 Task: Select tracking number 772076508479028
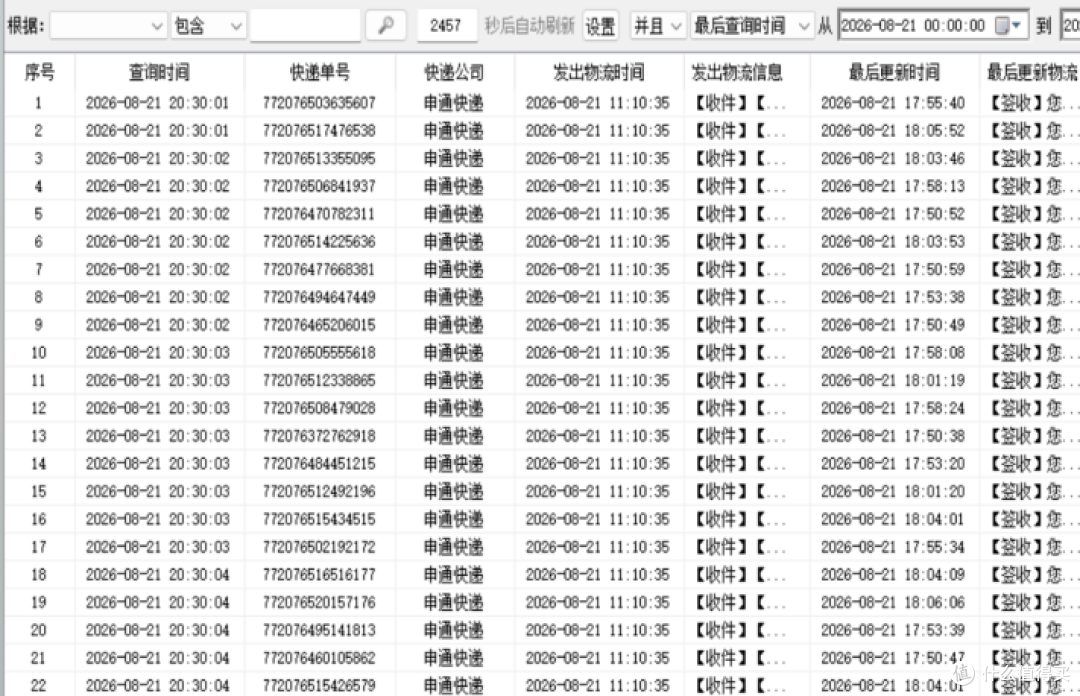pyautogui.click(x=319, y=409)
